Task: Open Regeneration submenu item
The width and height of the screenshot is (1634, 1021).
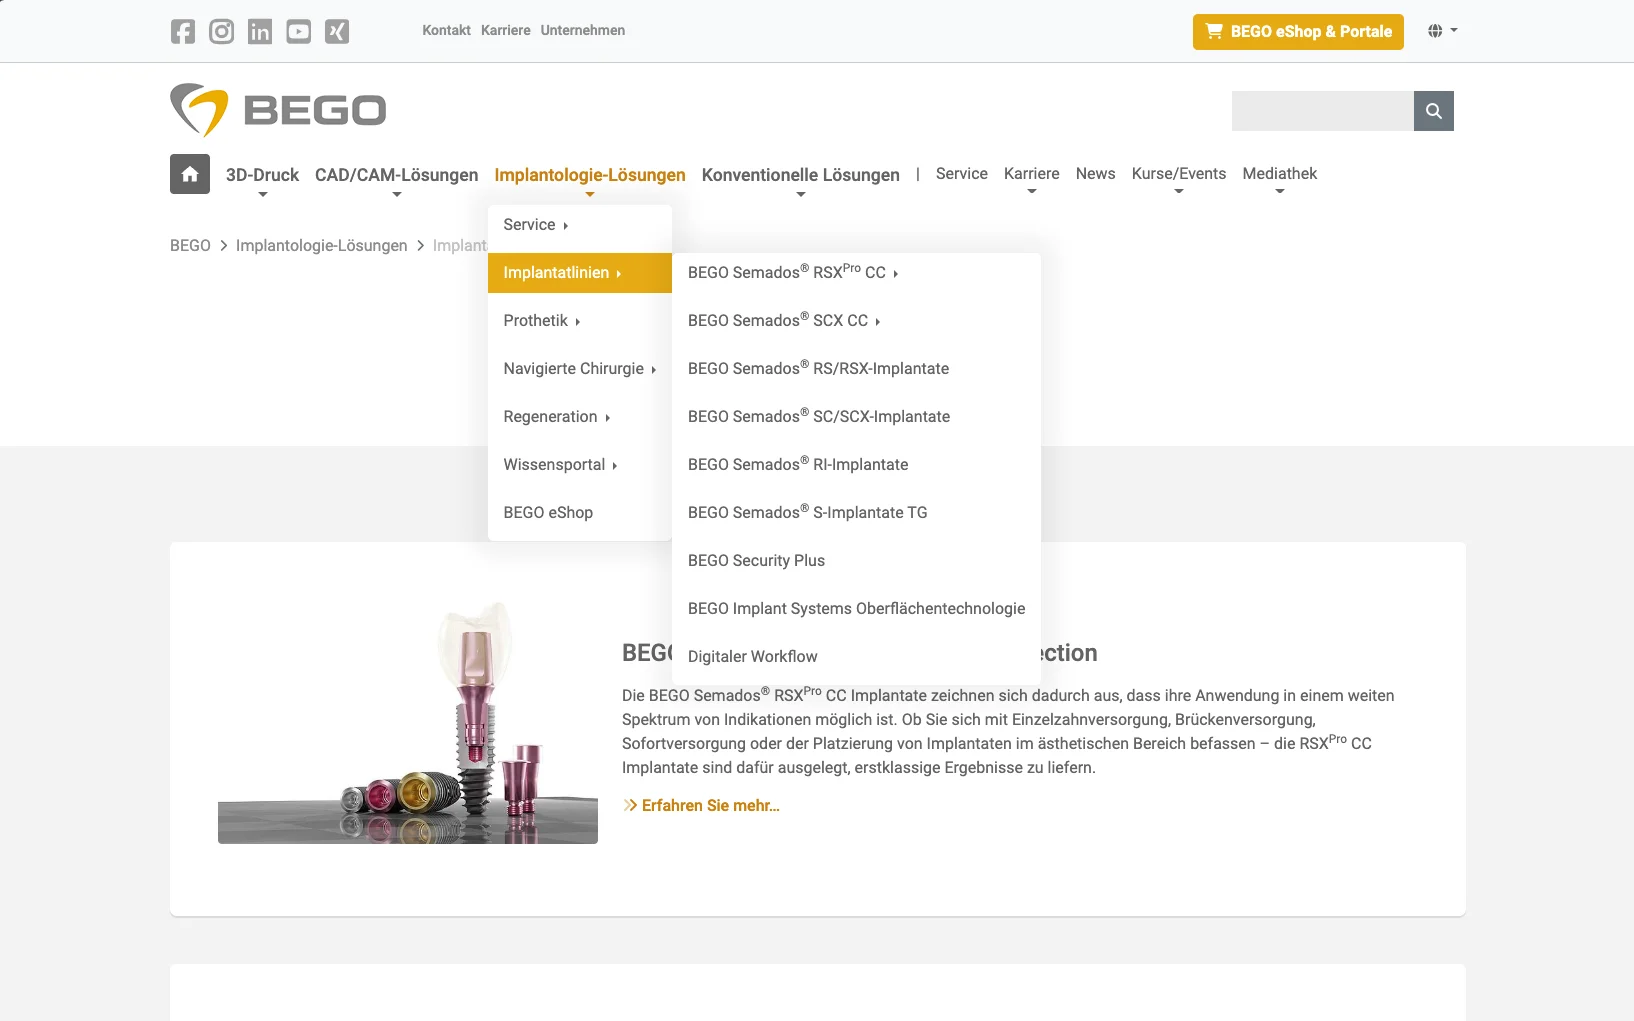Action: point(580,417)
